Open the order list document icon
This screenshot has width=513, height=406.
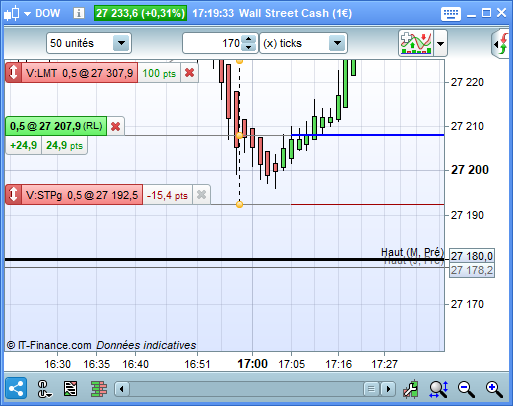coord(70,389)
